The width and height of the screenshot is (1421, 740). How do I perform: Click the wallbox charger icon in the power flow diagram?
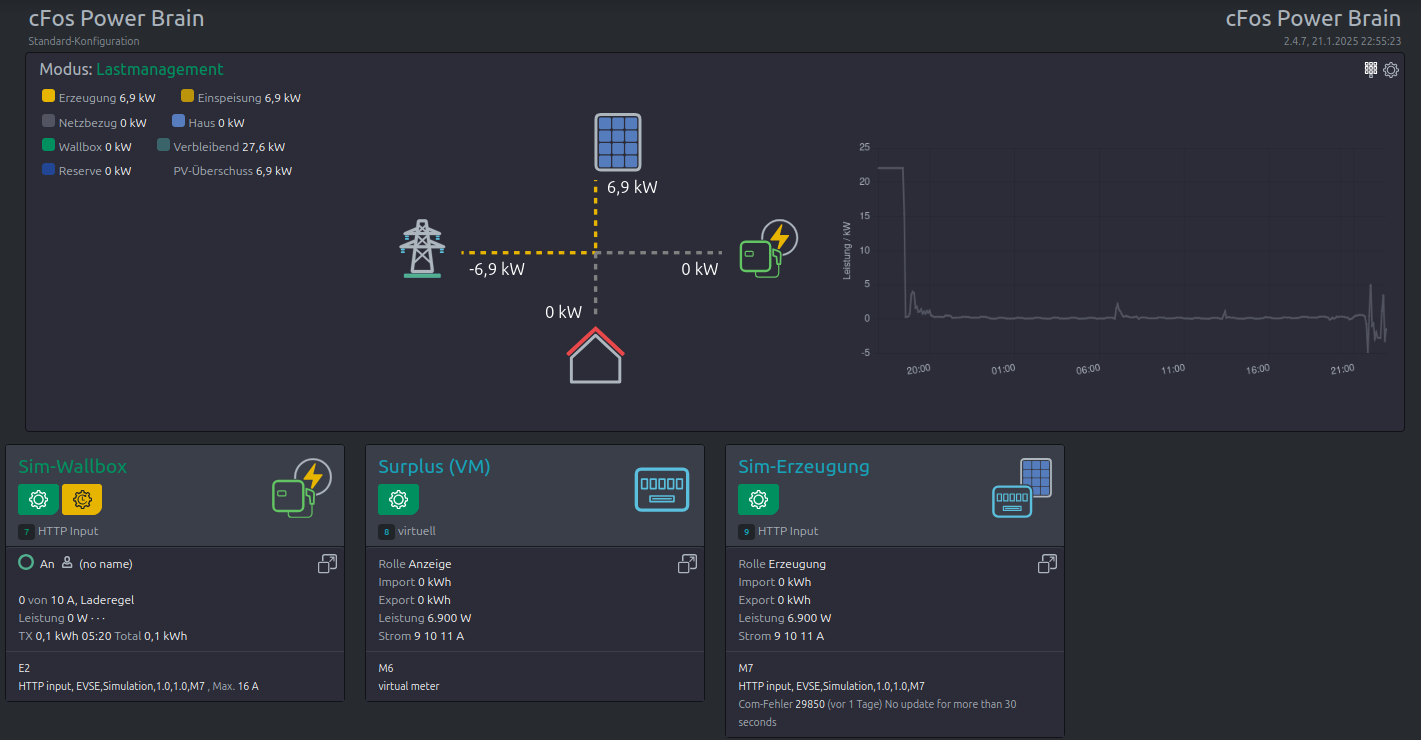768,248
